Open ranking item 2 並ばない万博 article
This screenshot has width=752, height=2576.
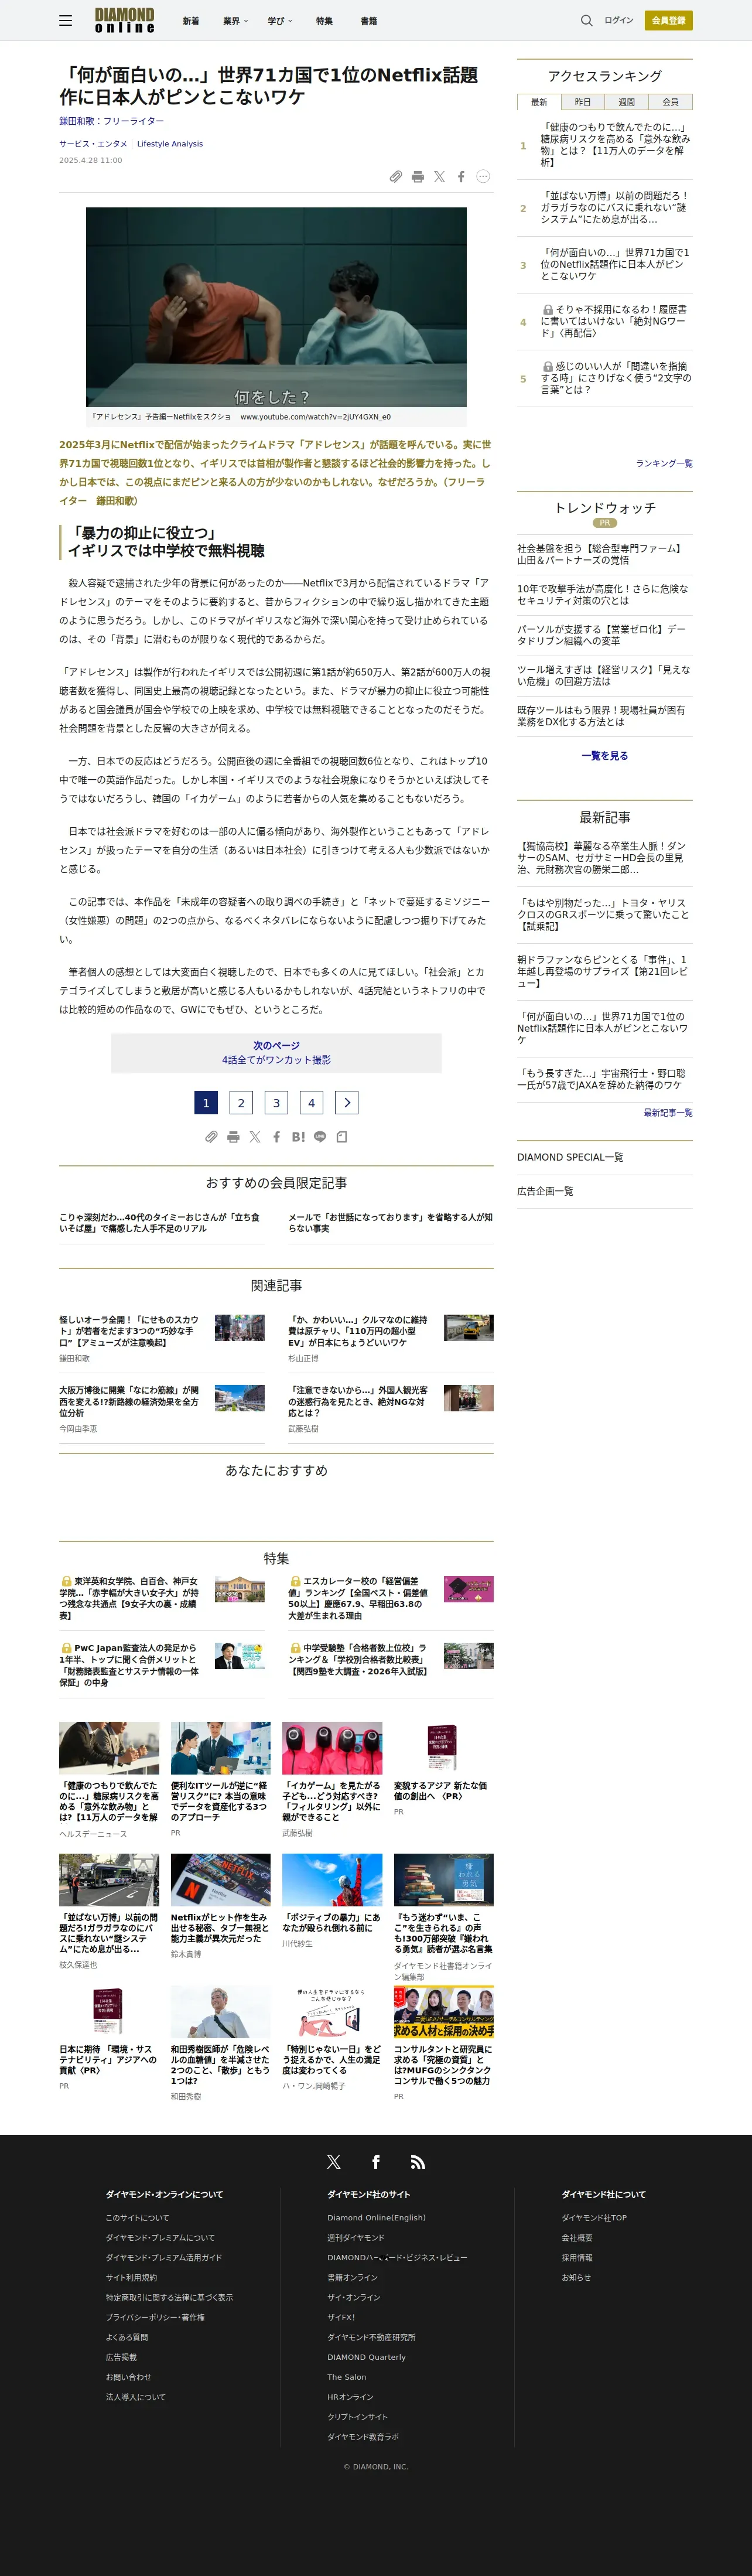point(615,208)
